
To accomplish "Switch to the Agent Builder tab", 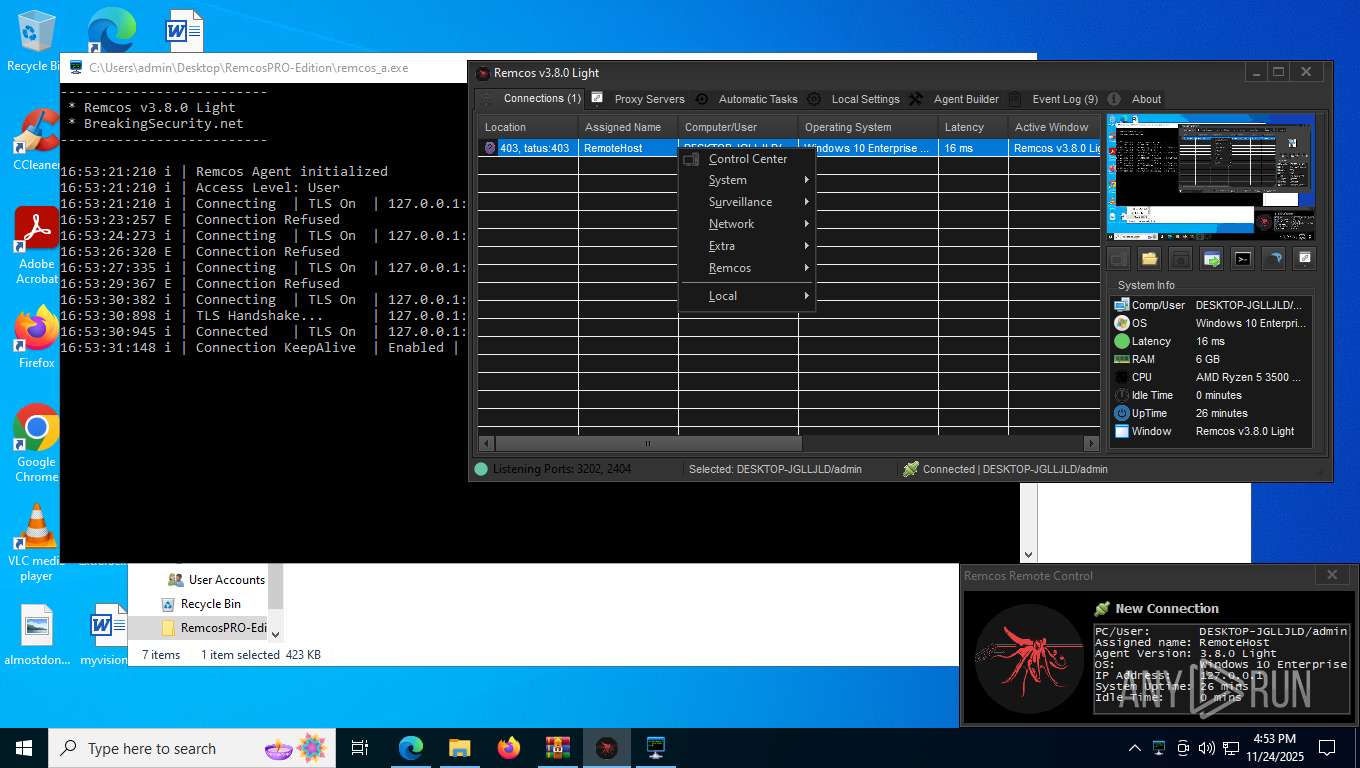I will [x=955, y=99].
